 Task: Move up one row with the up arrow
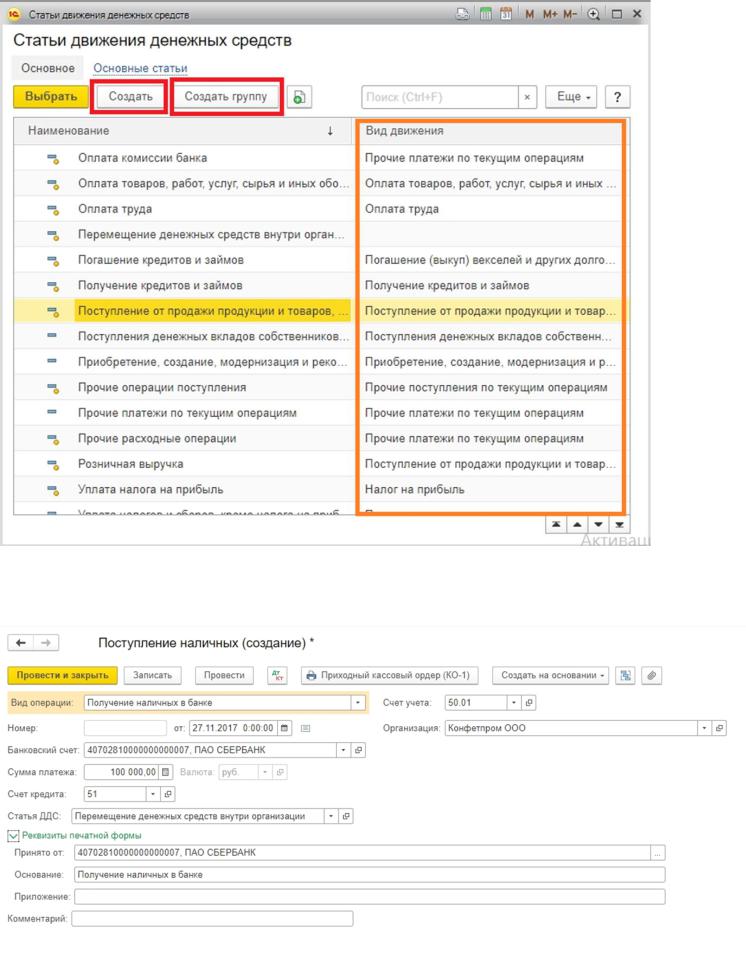[577, 524]
